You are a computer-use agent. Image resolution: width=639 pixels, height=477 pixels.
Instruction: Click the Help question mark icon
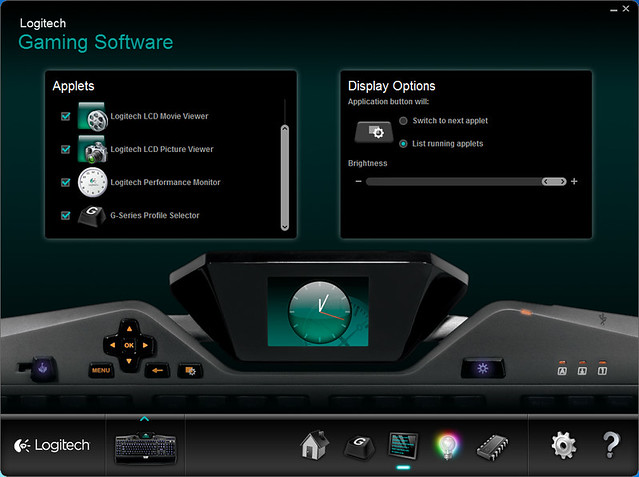[611, 445]
